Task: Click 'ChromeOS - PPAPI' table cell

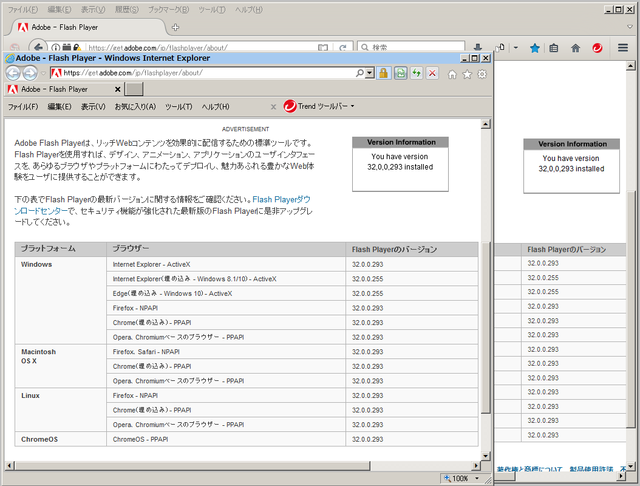Action: (x=226, y=439)
